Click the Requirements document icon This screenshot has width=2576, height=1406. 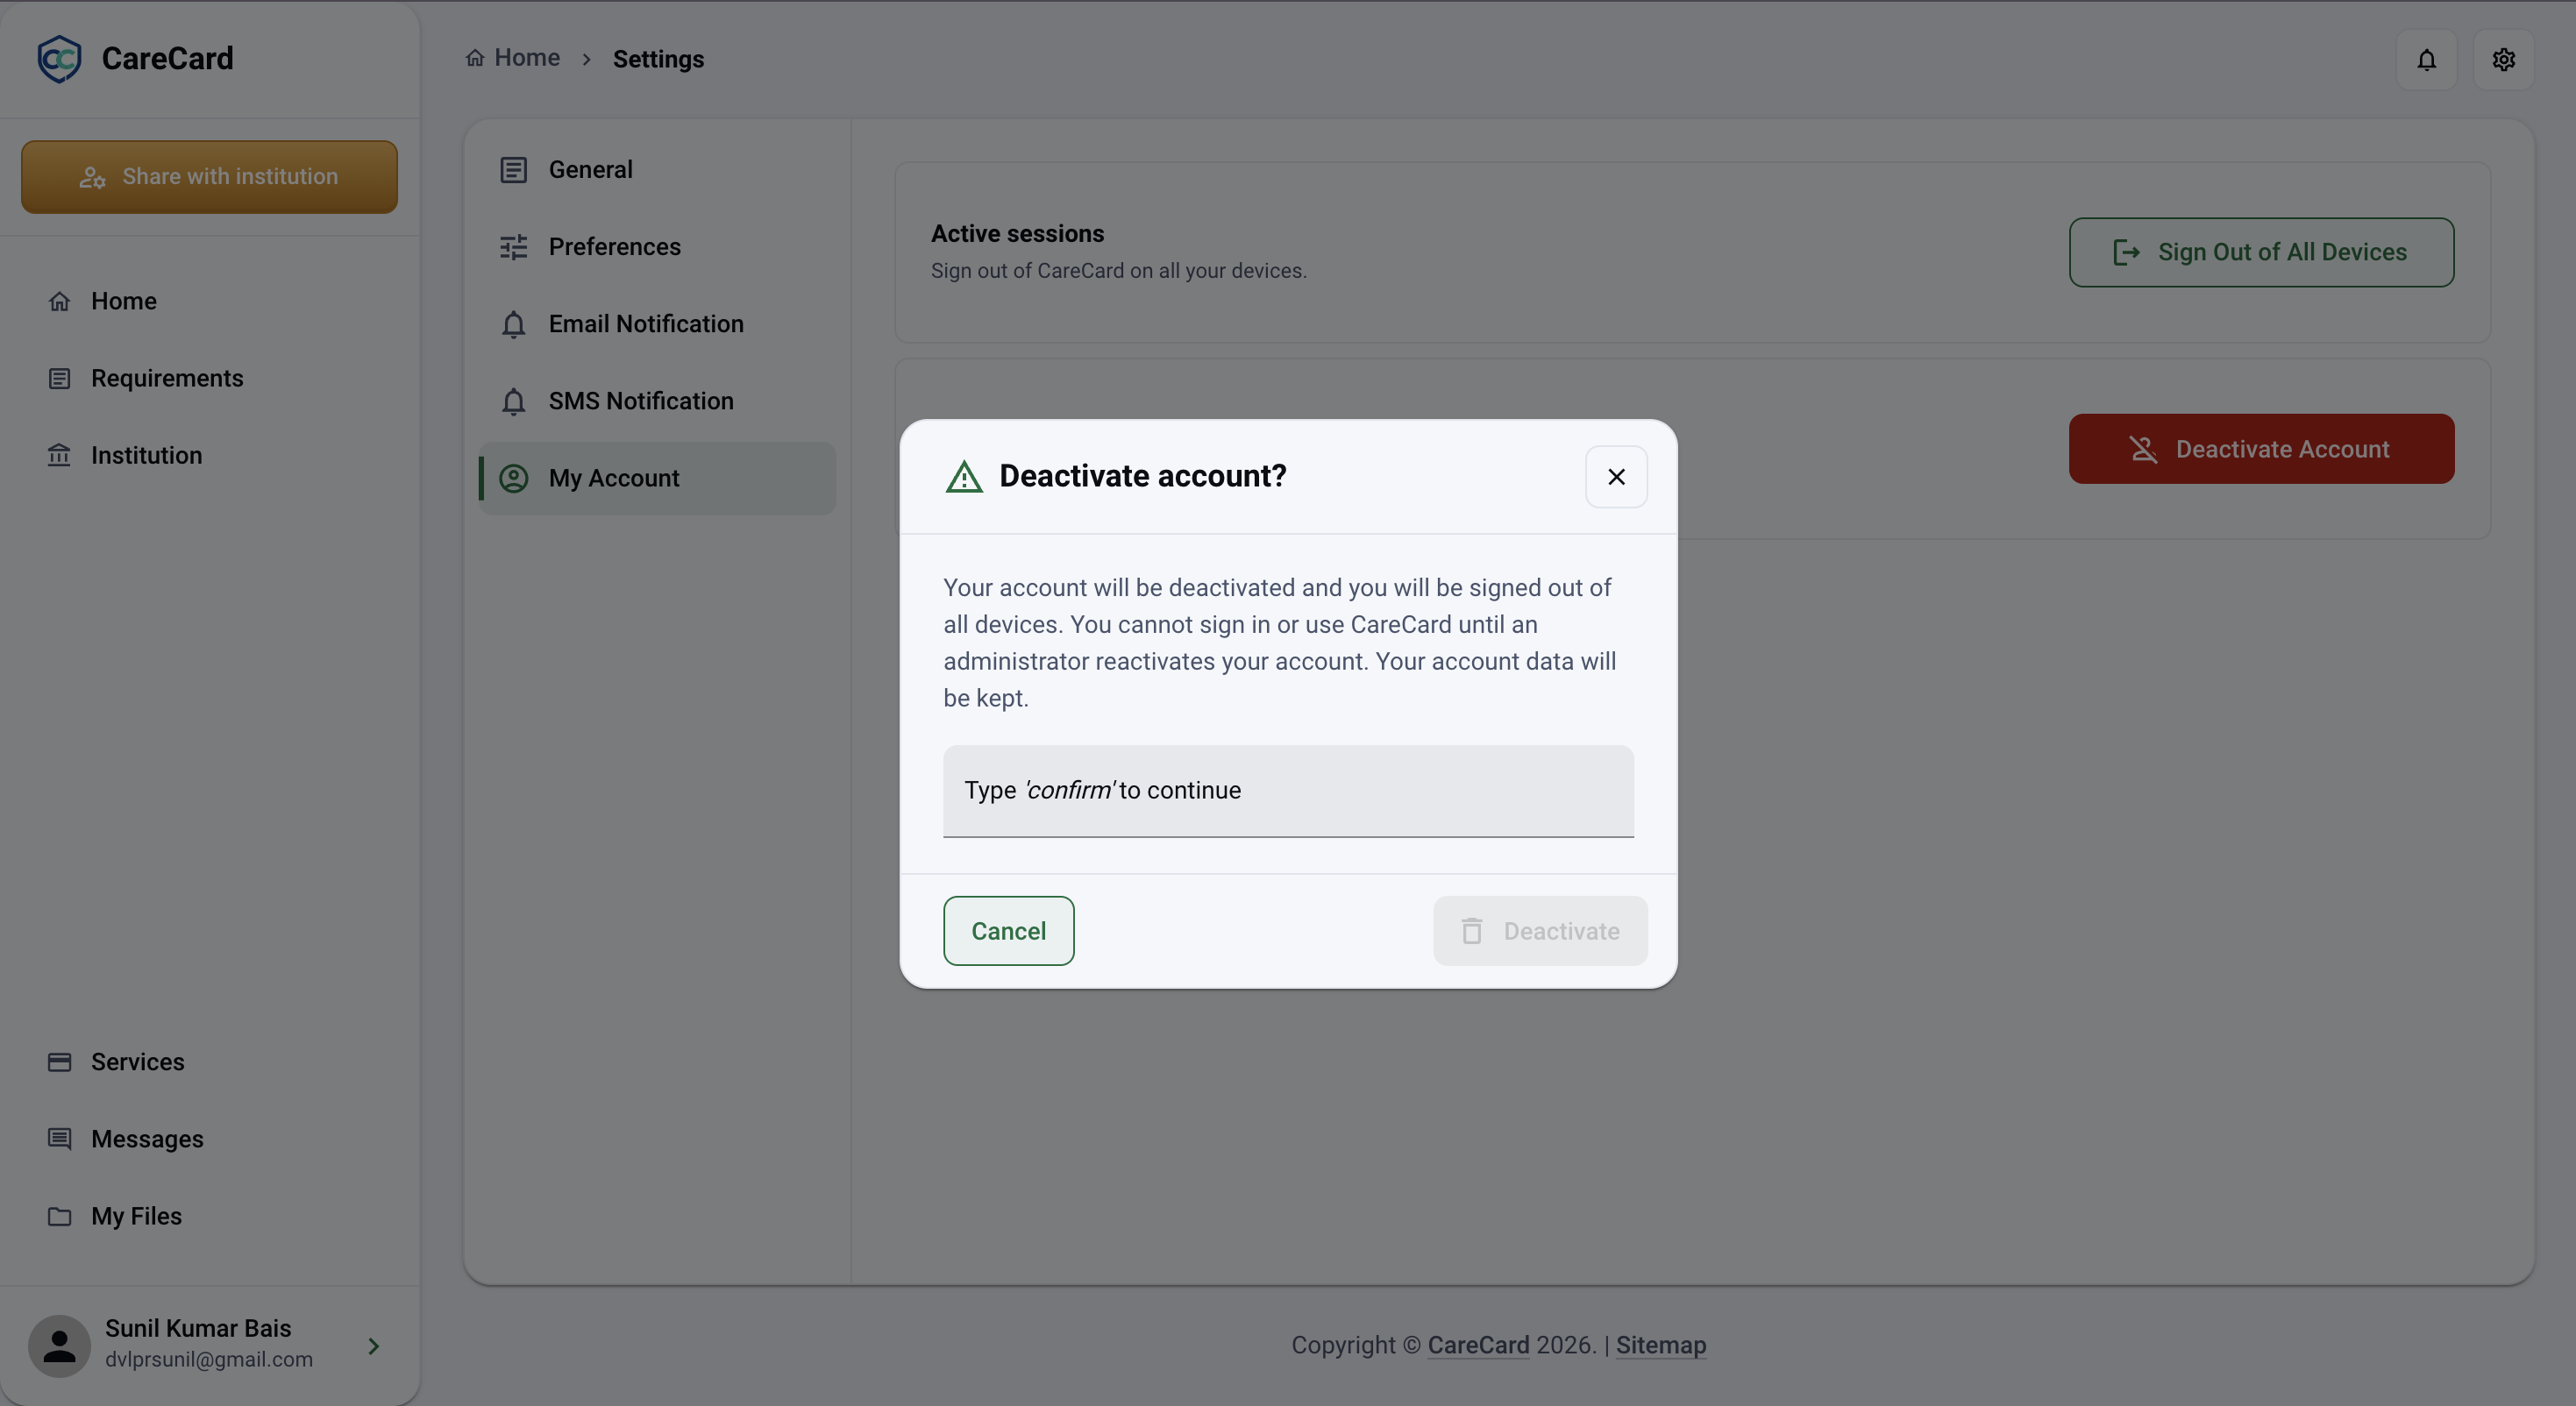(59, 378)
